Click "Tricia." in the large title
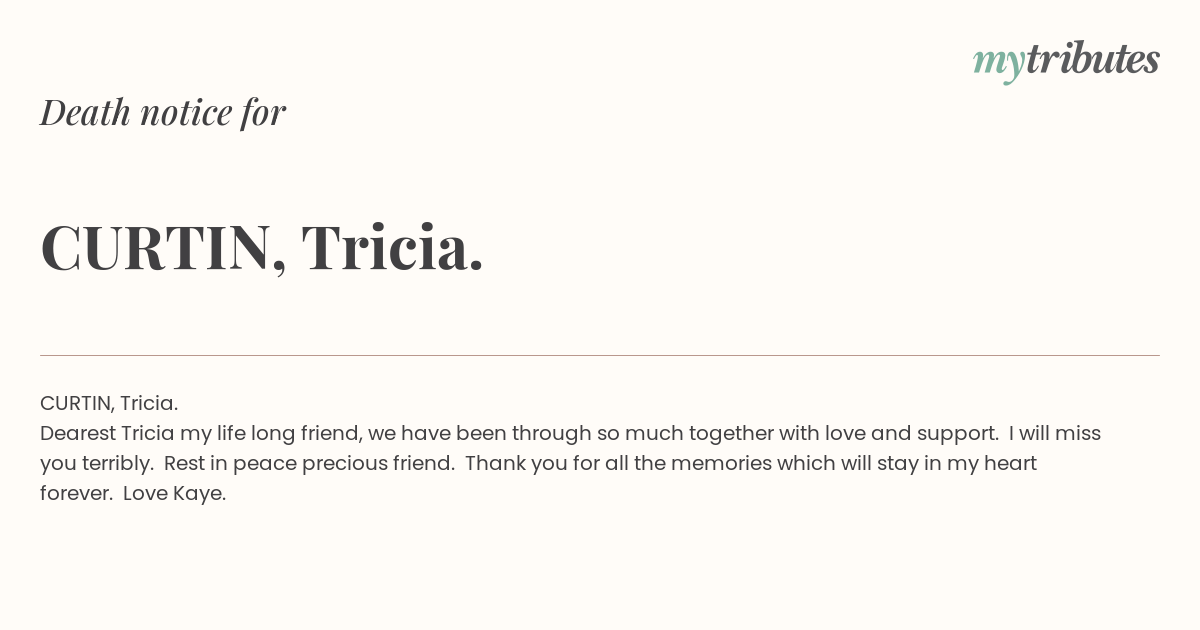Image resolution: width=1200 pixels, height=630 pixels. pos(393,247)
